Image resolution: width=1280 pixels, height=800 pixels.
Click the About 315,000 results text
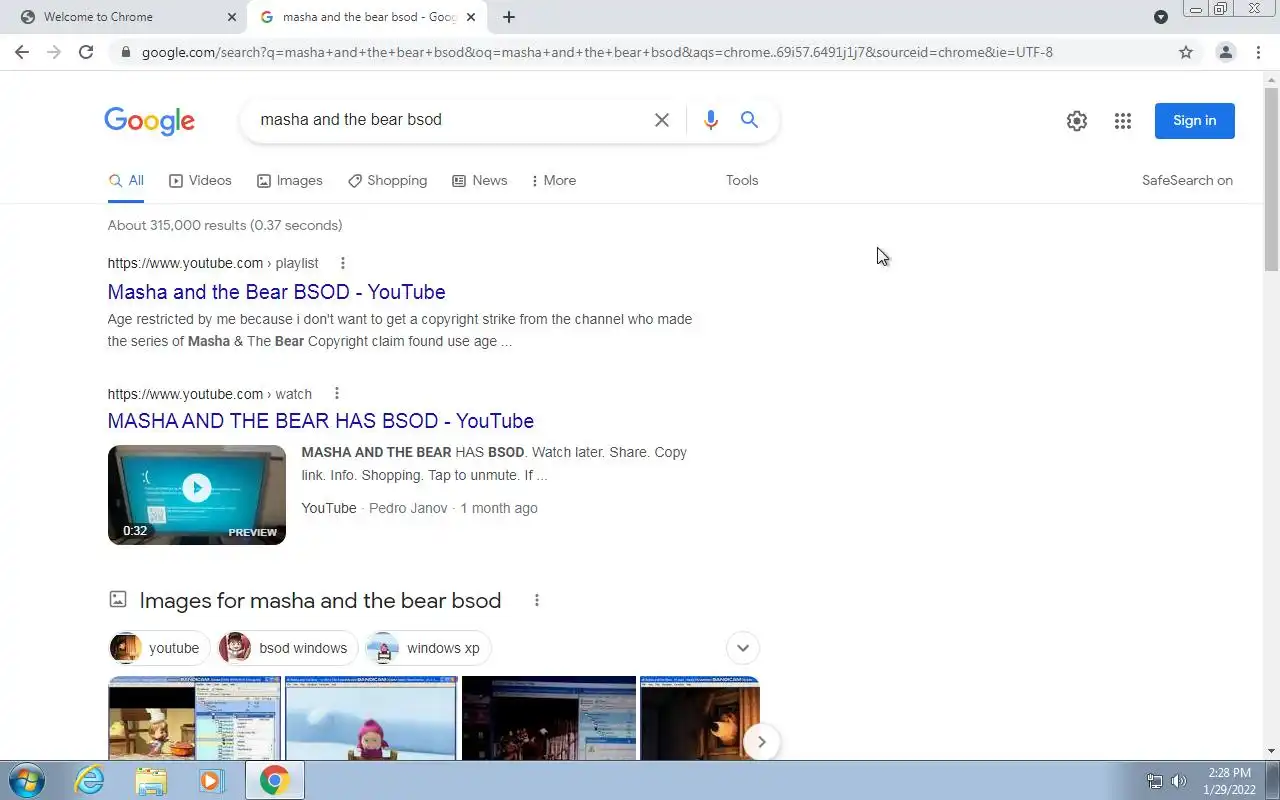(225, 225)
